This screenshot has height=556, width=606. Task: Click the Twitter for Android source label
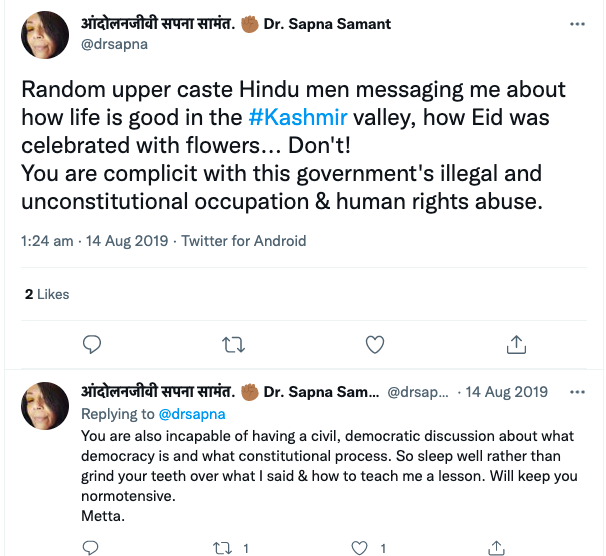pyautogui.click(x=244, y=241)
